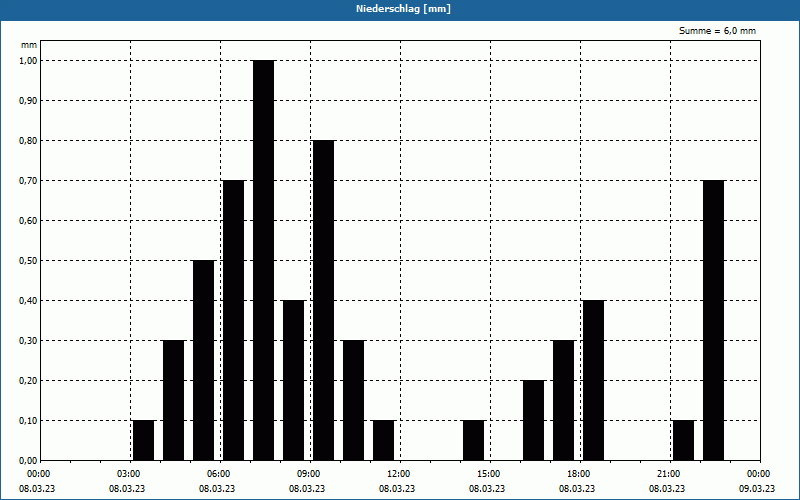The height and width of the screenshot is (500, 800).
Task: Click the 06:00 time label
Action: (217, 474)
